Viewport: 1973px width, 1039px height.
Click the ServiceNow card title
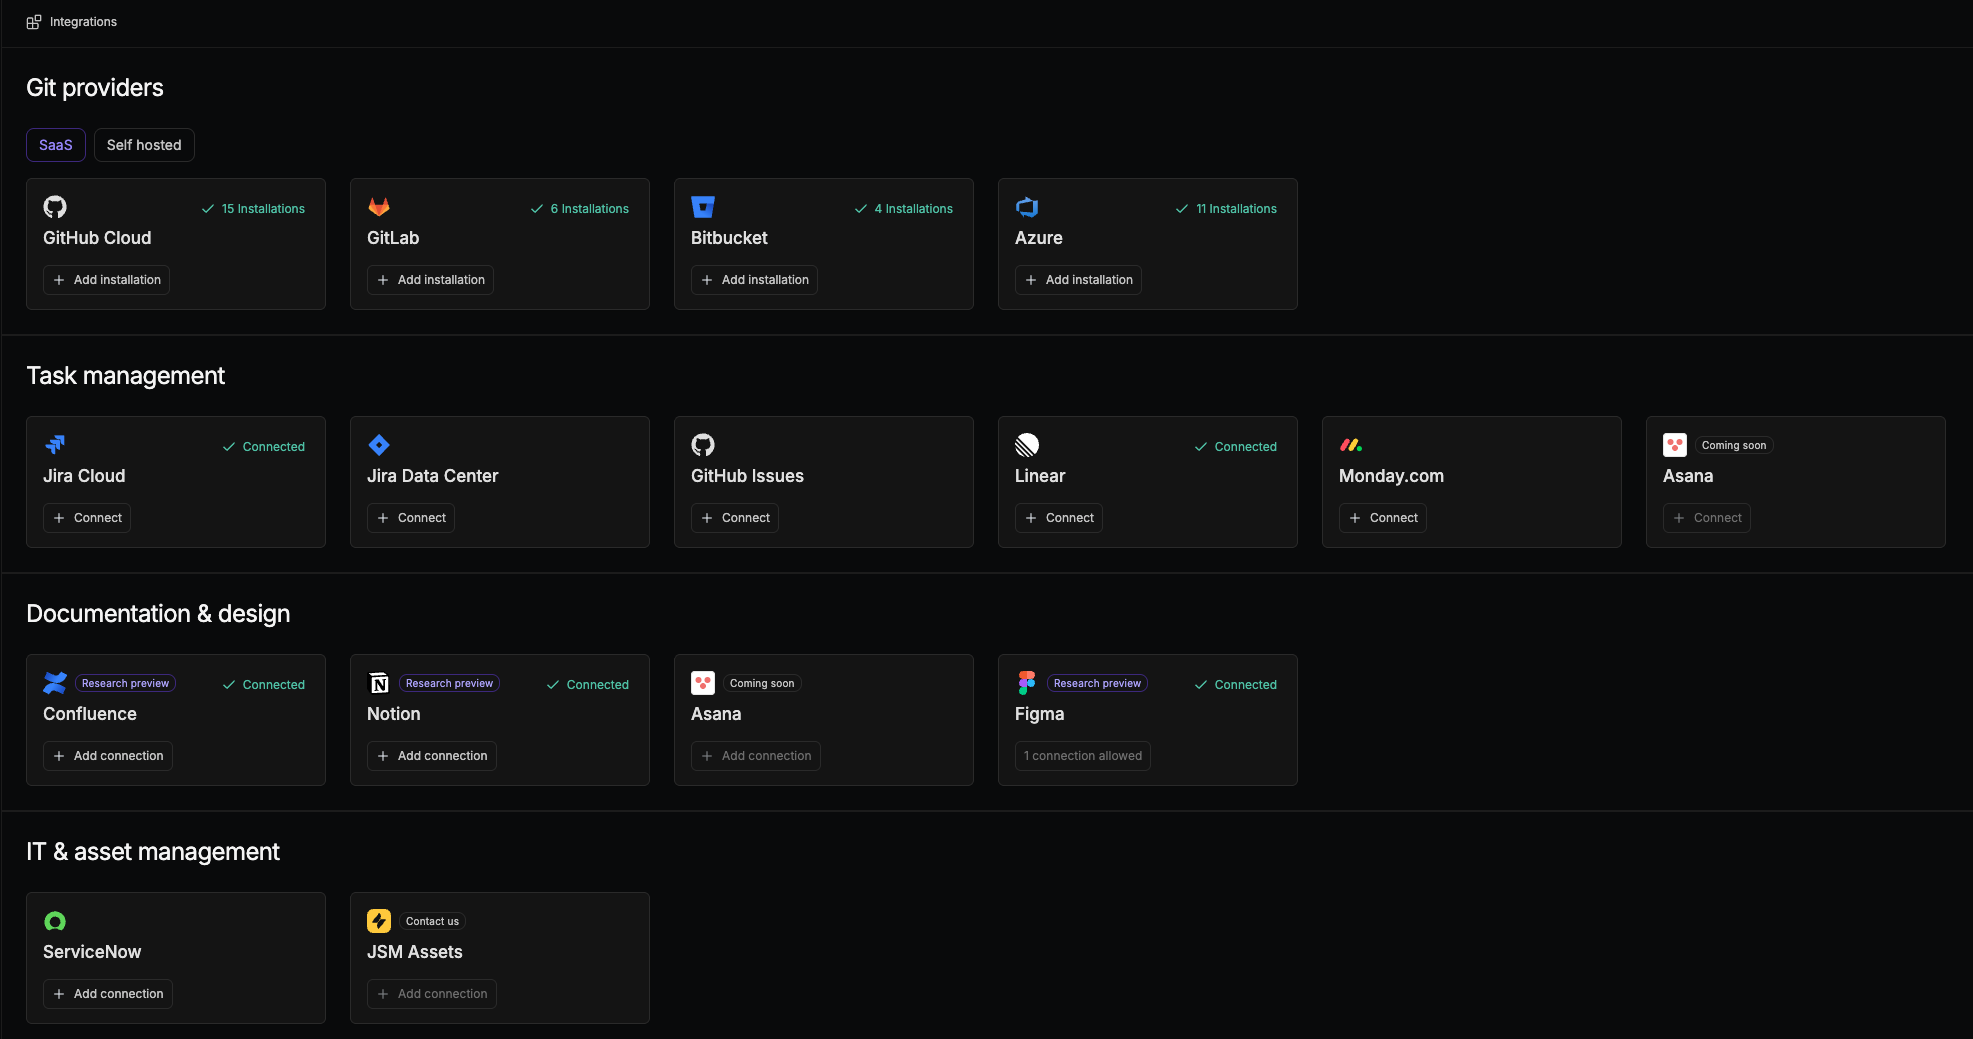coord(92,952)
